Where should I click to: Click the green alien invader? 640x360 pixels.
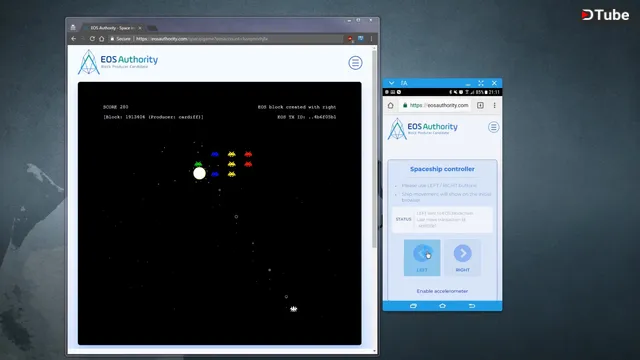[x=198, y=164]
